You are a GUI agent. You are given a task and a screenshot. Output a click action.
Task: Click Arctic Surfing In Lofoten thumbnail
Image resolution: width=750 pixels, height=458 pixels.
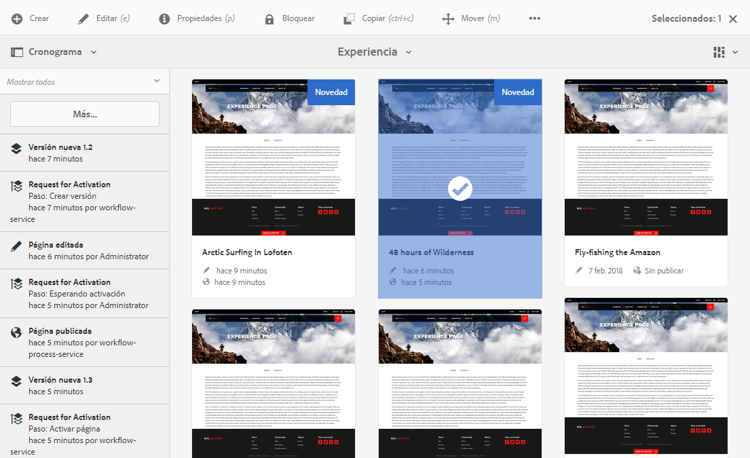pos(274,158)
